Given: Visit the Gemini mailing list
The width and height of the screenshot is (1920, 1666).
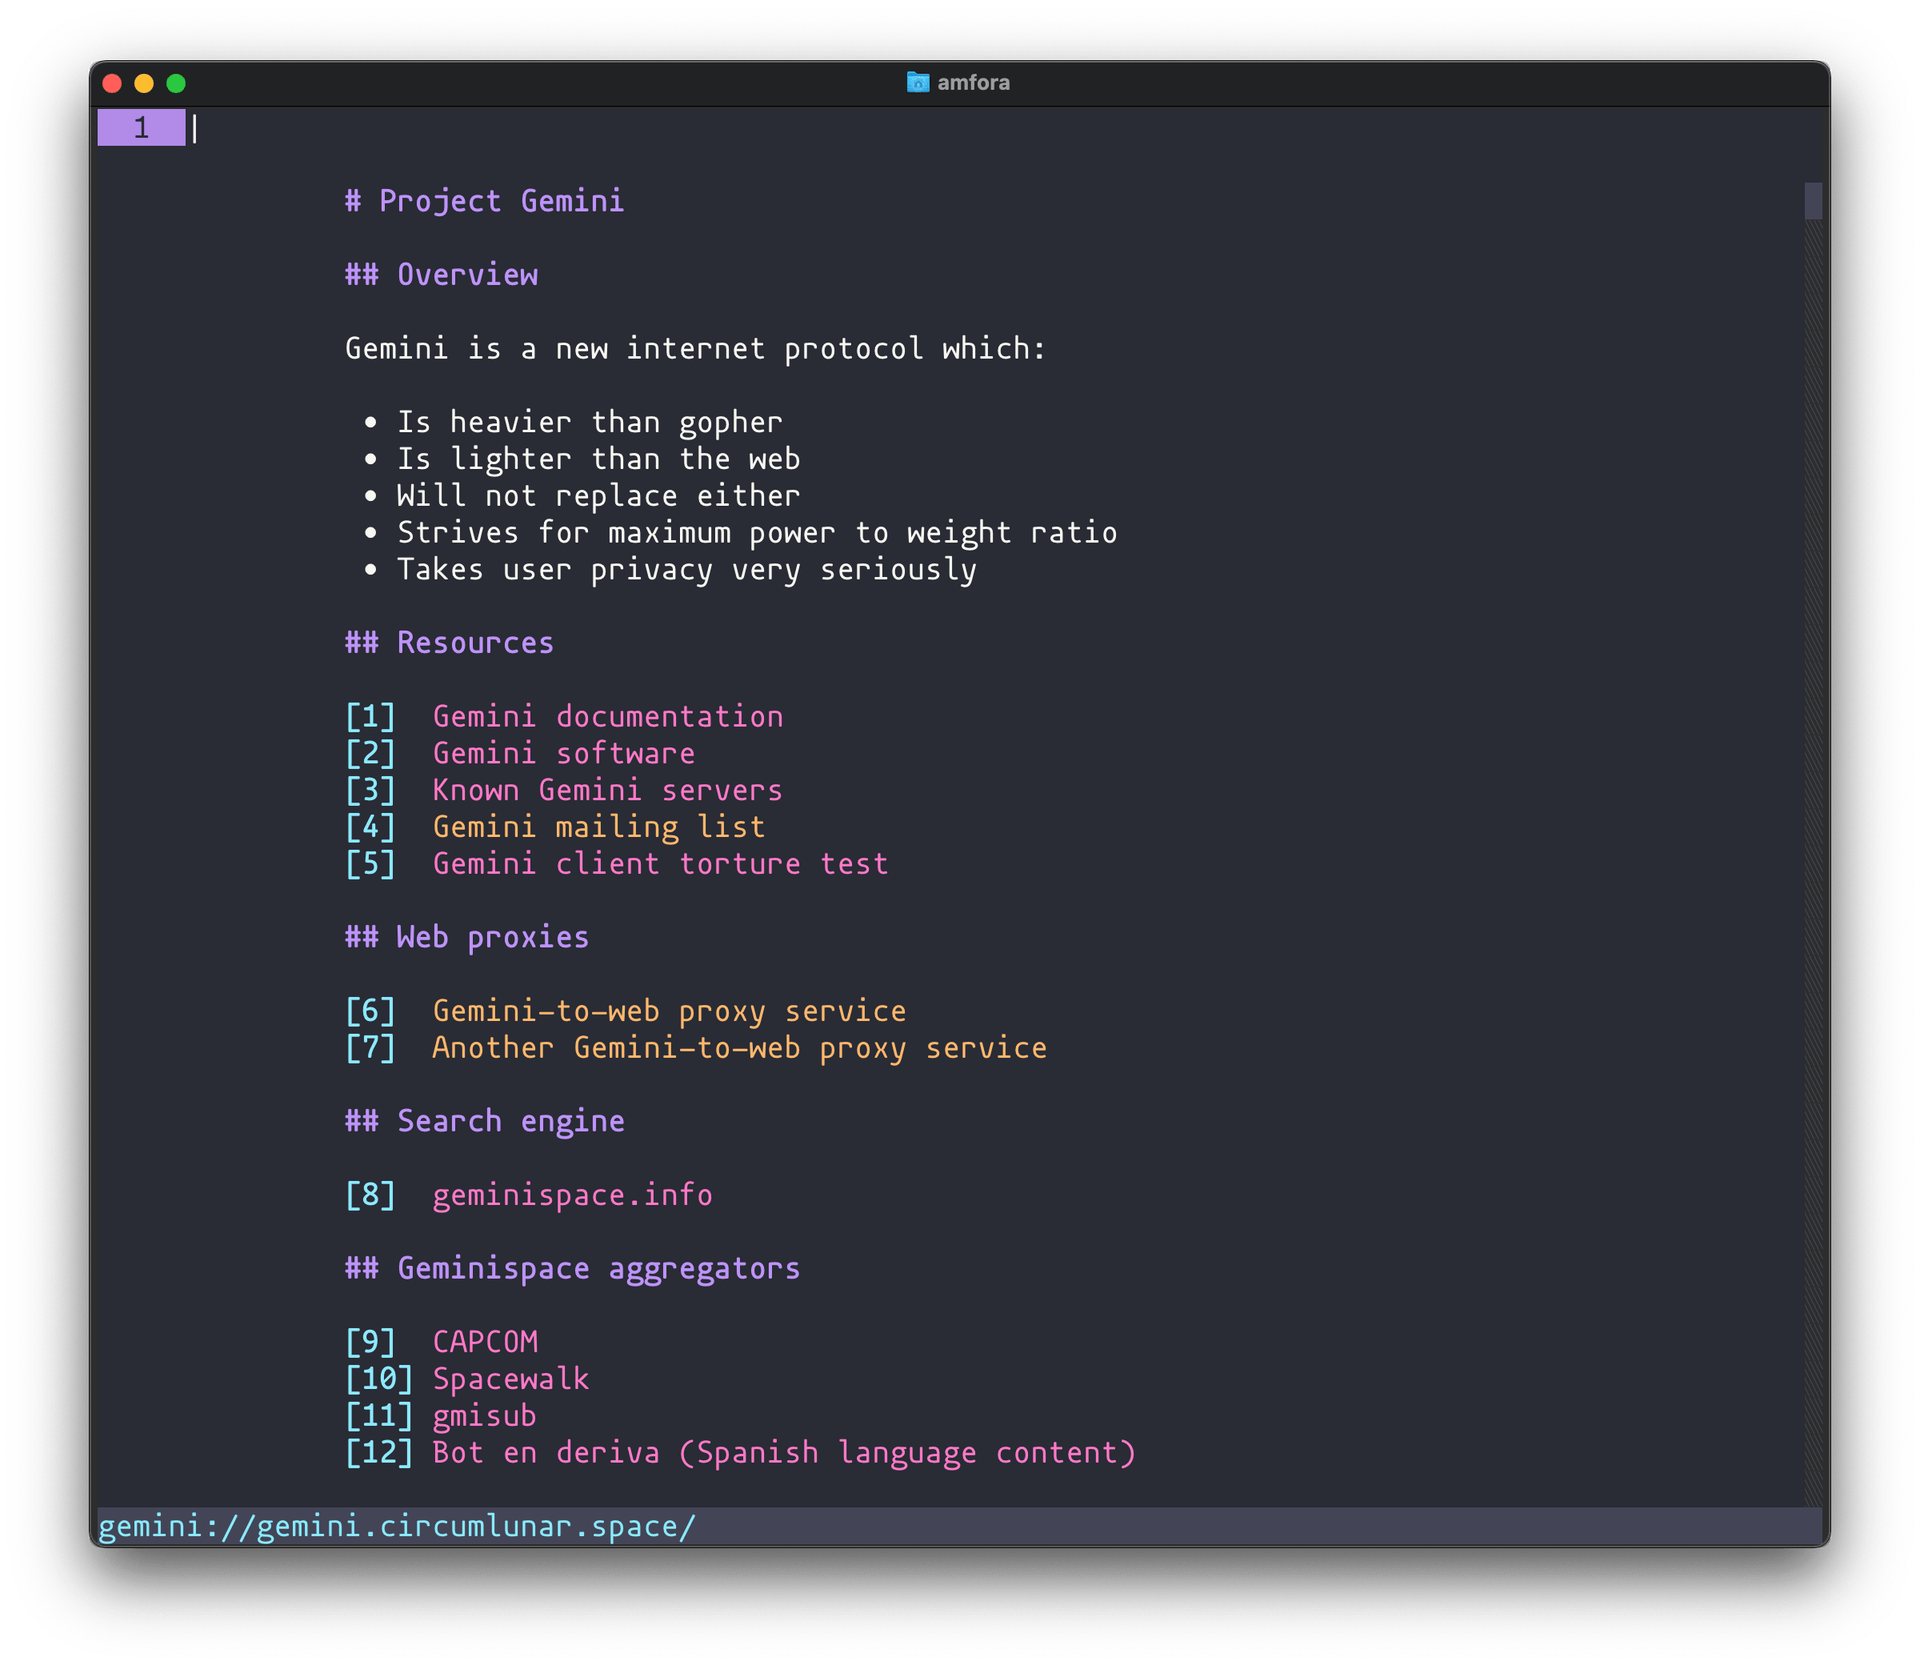Looking at the screenshot, I should coord(598,827).
